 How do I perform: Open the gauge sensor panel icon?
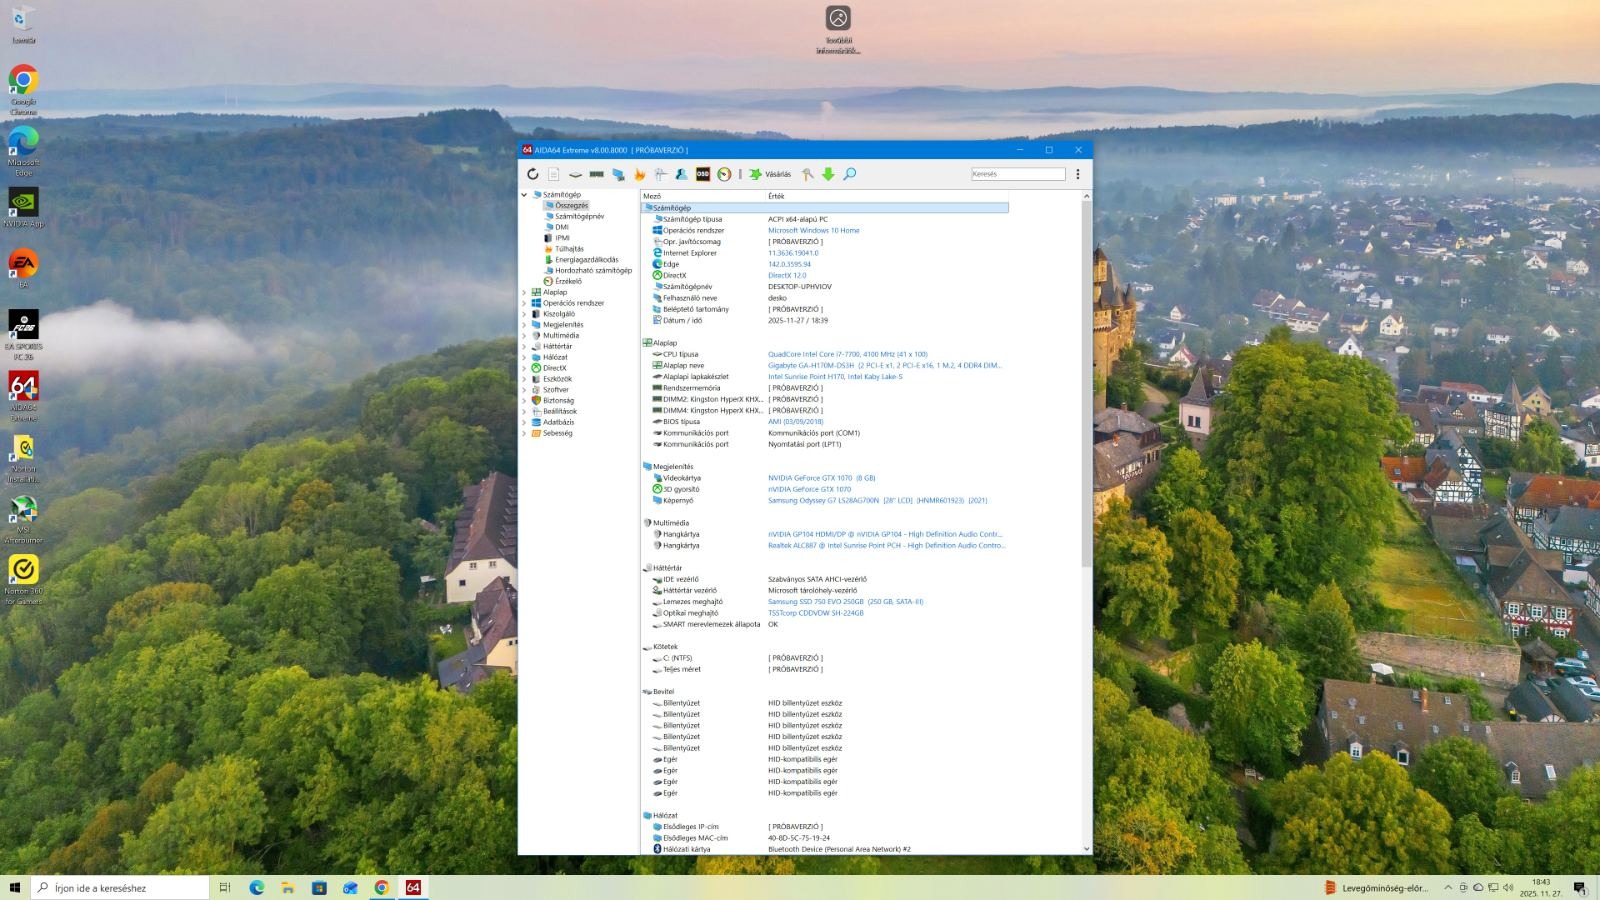[724, 174]
